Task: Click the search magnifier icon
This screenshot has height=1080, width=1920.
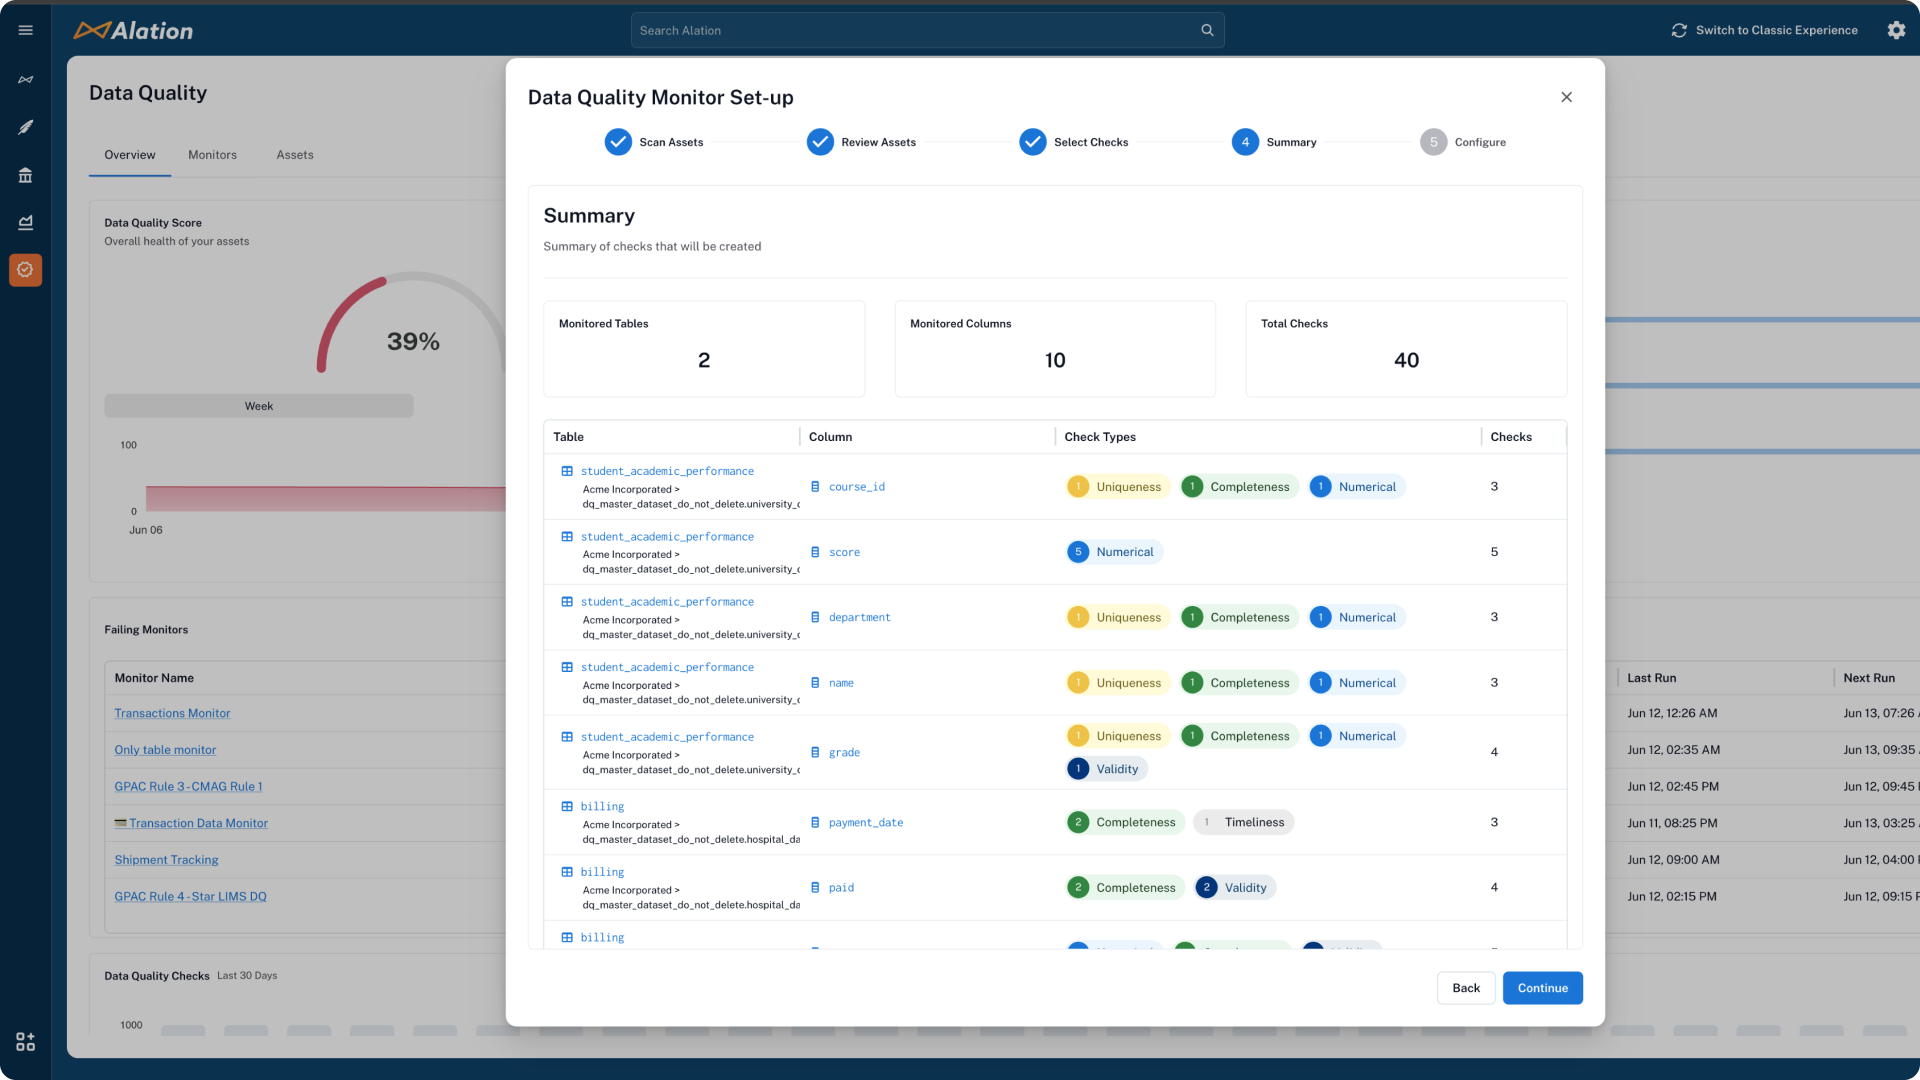Action: [x=1207, y=30]
